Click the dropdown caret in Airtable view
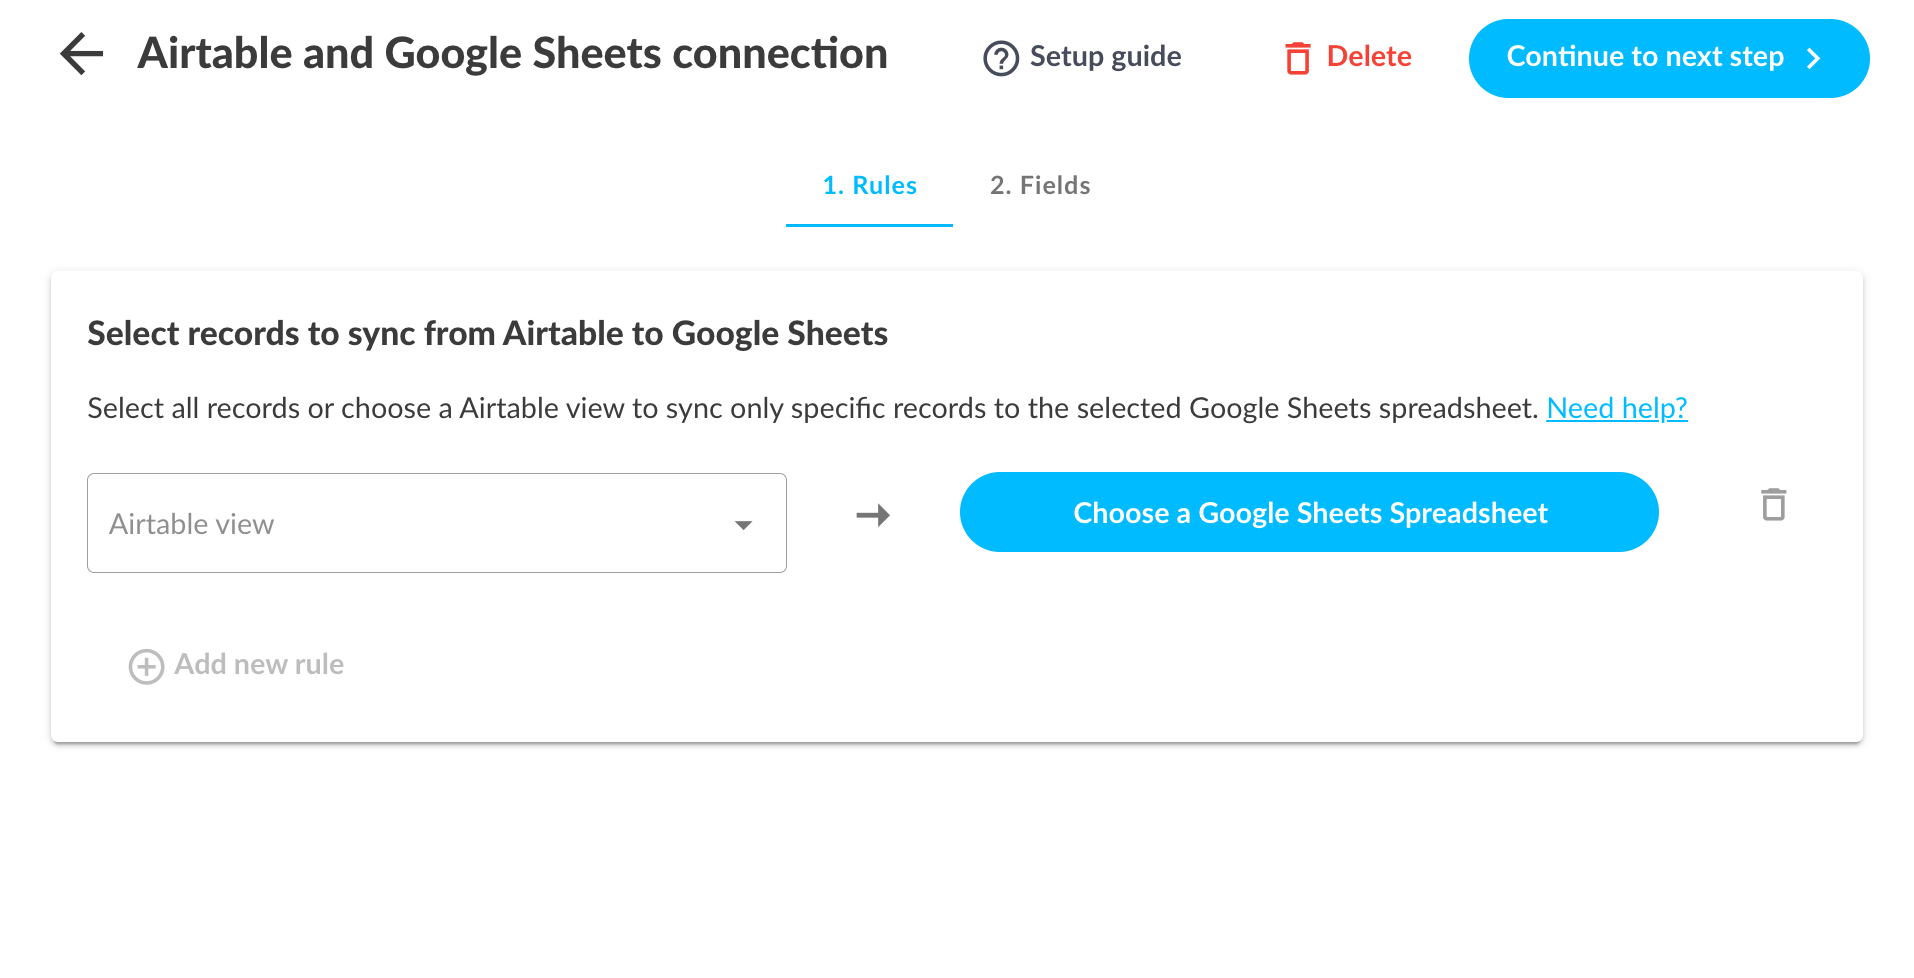This screenshot has width=1914, height=978. point(743,525)
